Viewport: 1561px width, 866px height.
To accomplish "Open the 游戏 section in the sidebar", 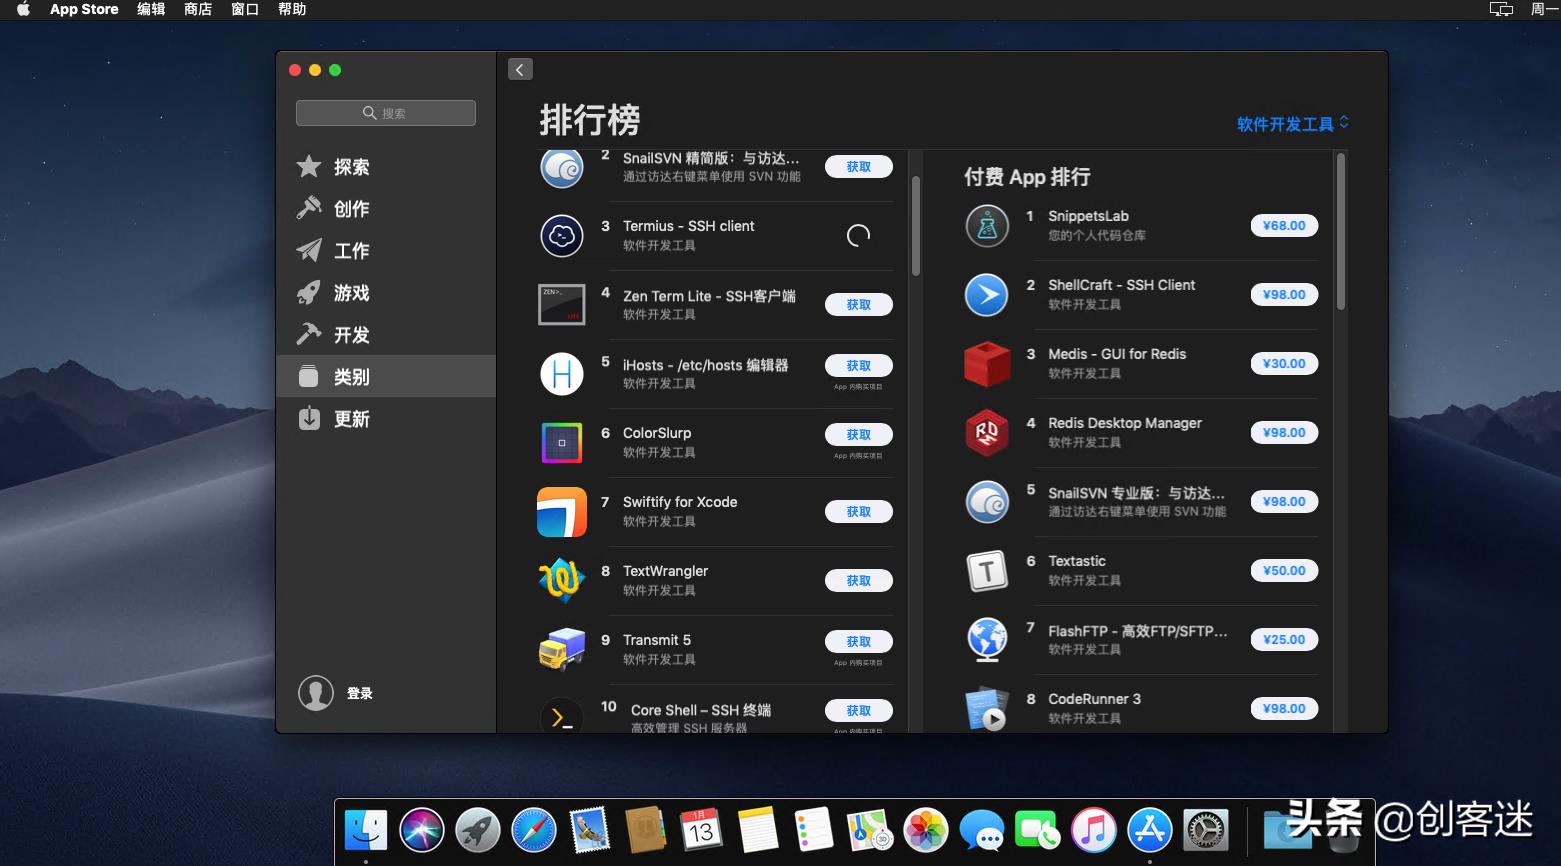I will tap(351, 293).
